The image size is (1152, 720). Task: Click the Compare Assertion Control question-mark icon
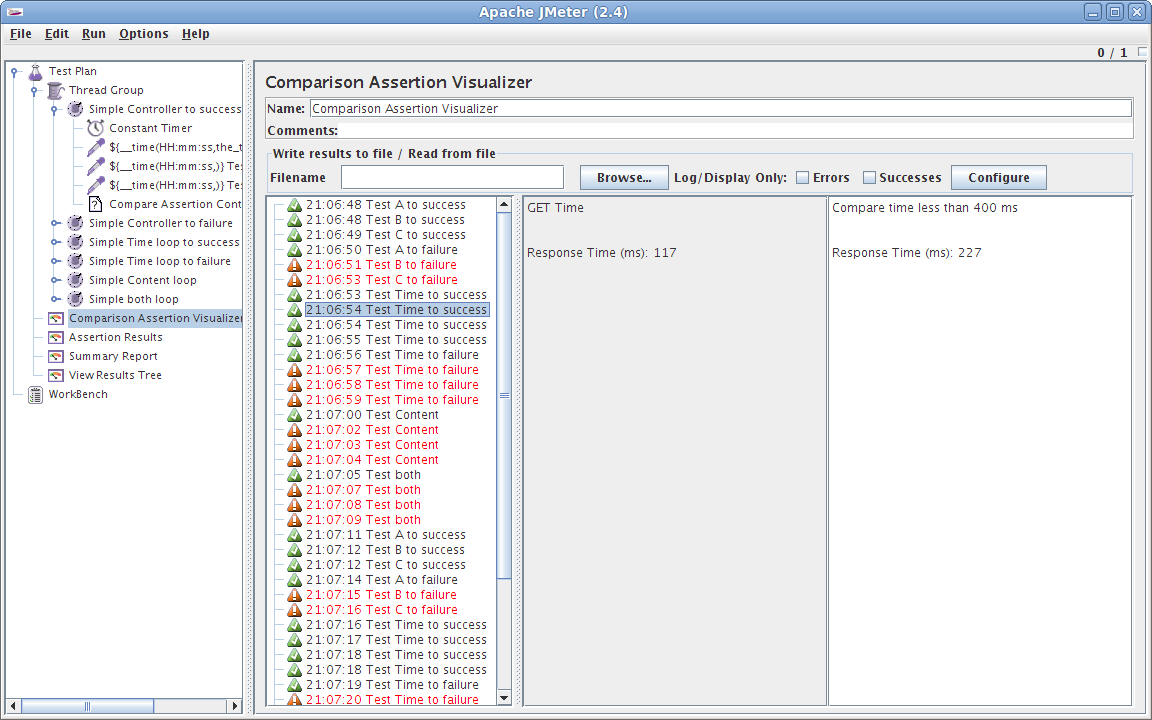(x=96, y=204)
